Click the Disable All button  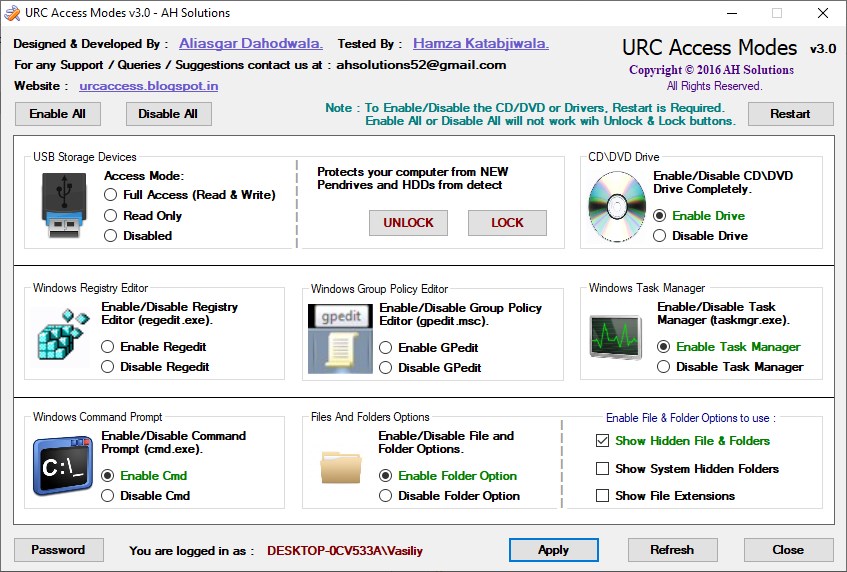tap(169, 114)
